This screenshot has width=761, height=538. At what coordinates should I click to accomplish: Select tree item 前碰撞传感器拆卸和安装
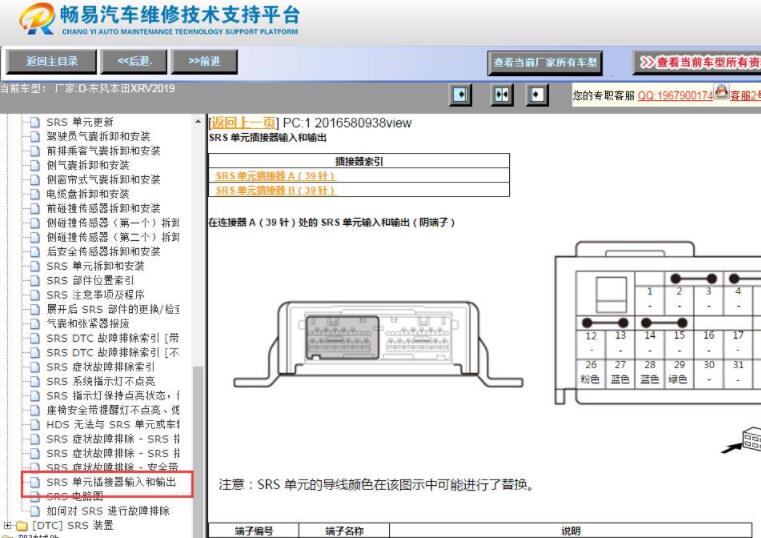103,208
